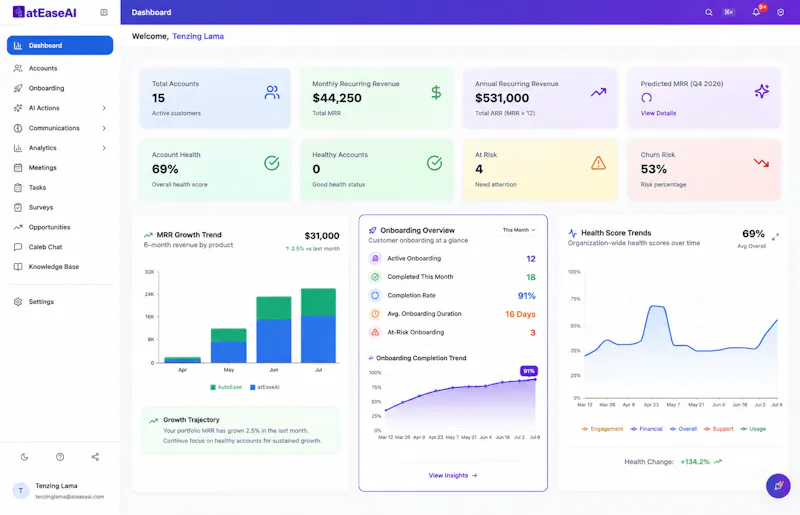Open the notifications bell
The image size is (800, 515).
tap(756, 12)
